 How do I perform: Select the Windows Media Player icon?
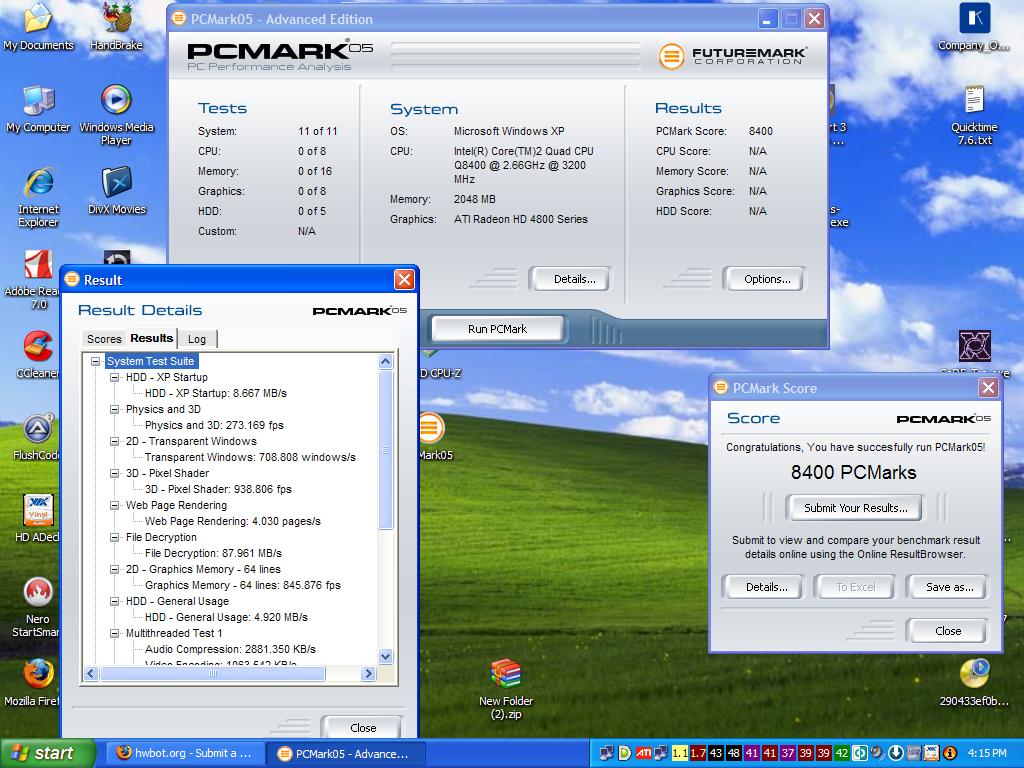coord(116,115)
